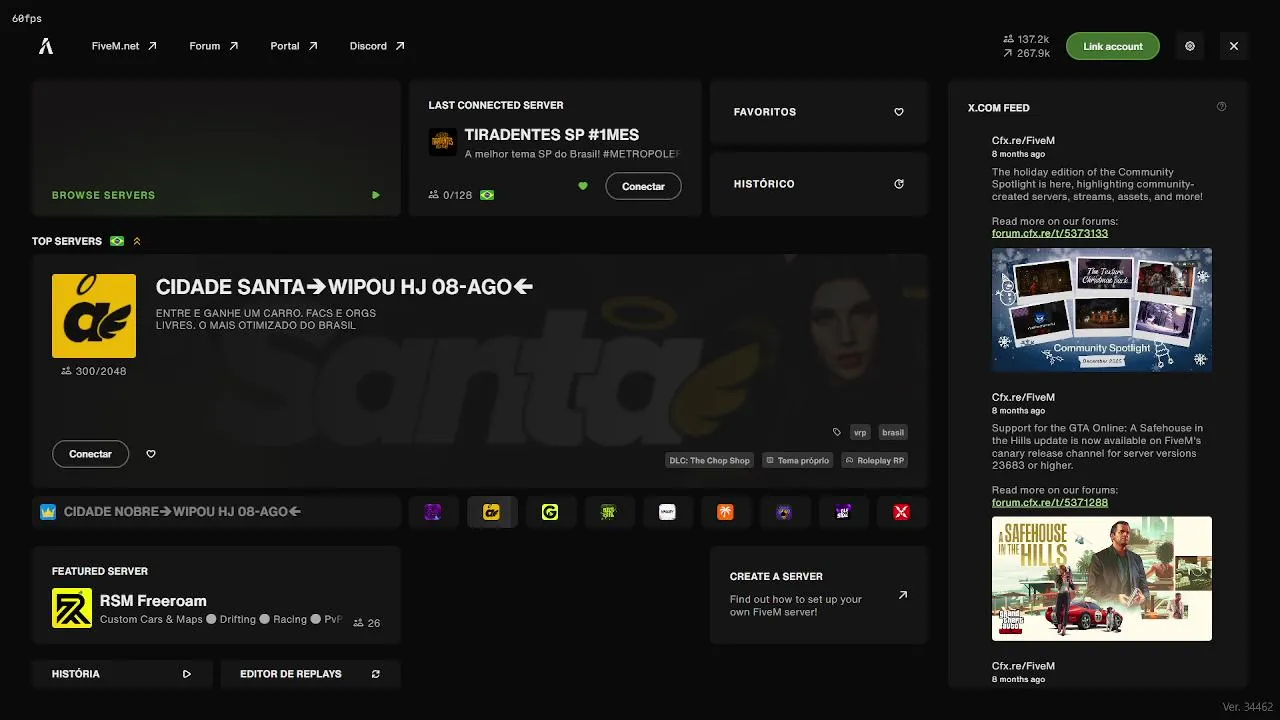Open the FAVORITOS panel
The image size is (1280, 720).
(819, 112)
